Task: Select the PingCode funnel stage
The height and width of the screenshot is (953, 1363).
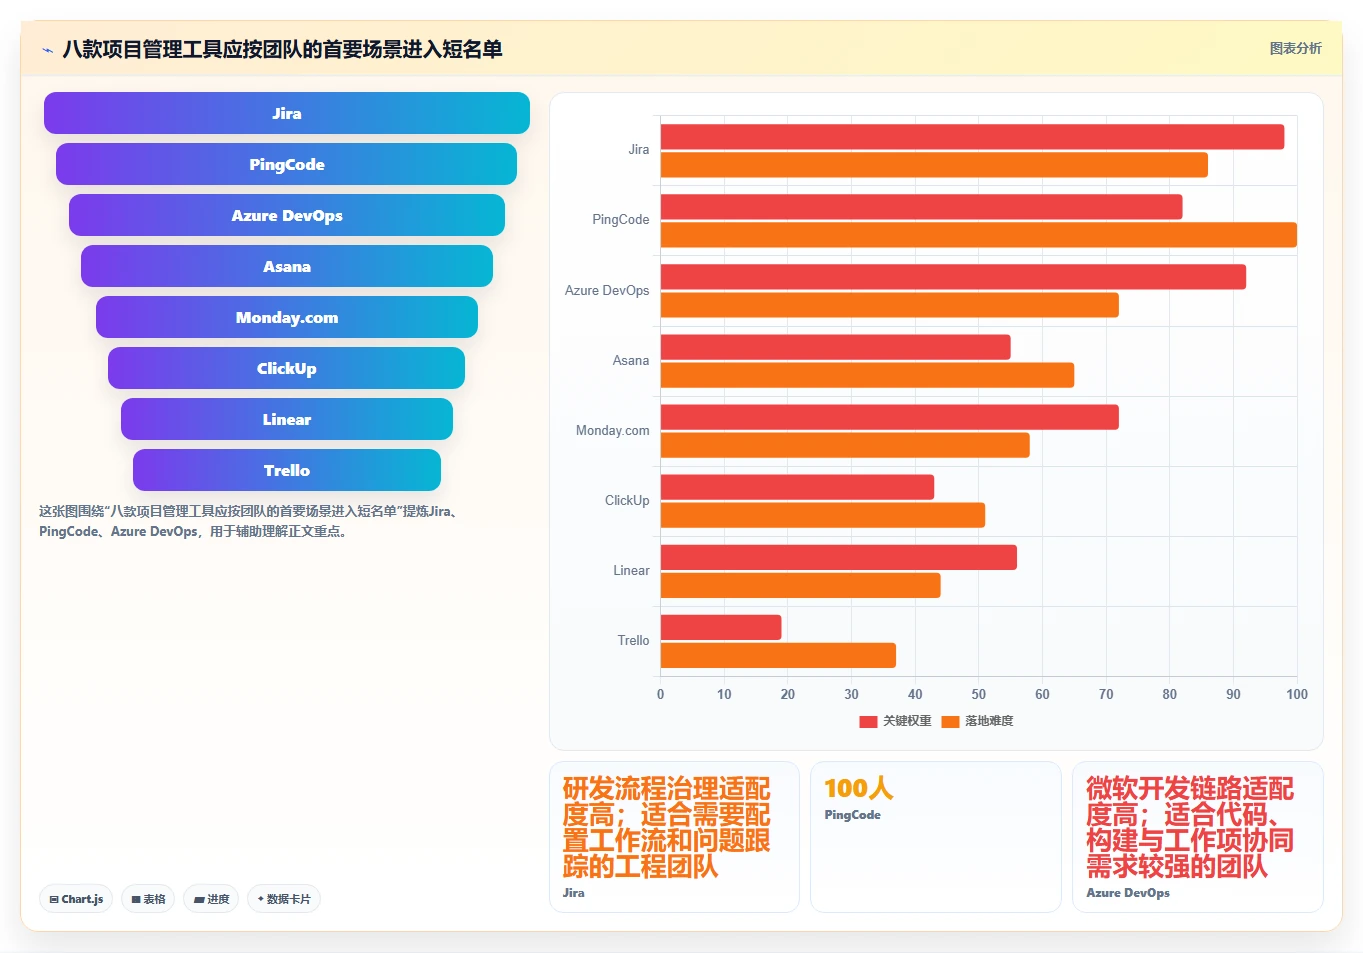Action: coord(287,164)
